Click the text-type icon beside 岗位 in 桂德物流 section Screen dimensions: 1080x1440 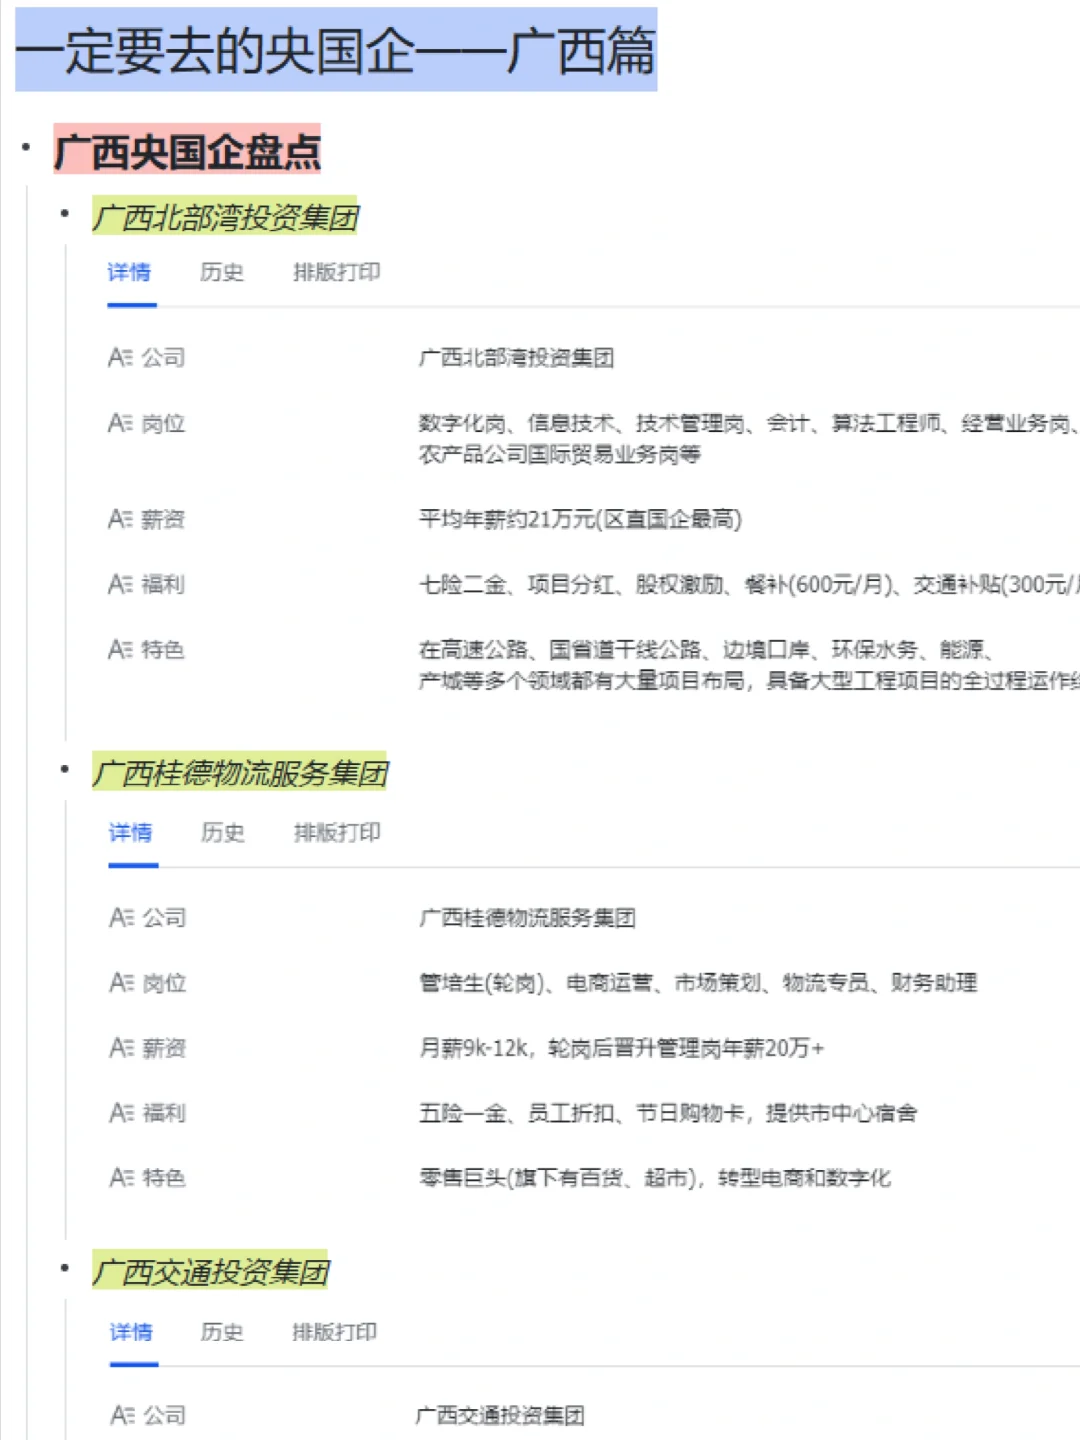[x=121, y=983]
